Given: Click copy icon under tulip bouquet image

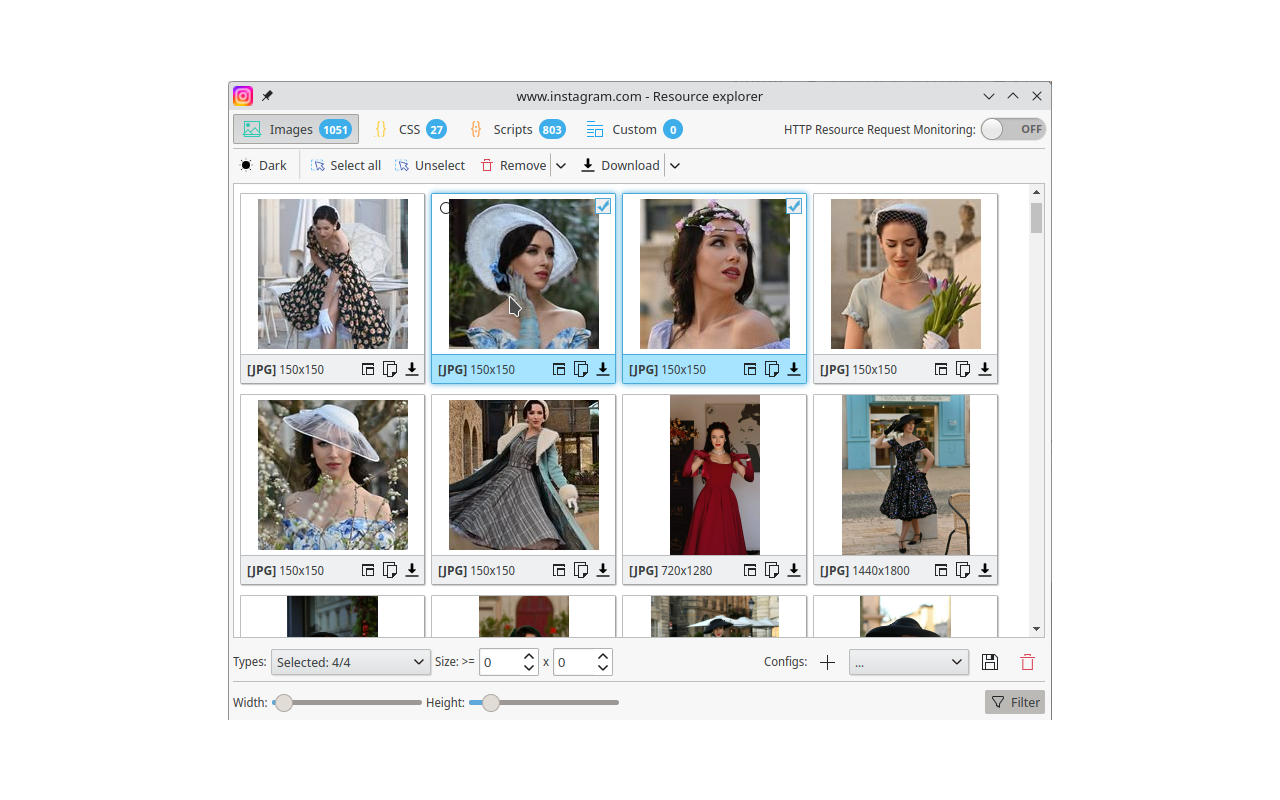Looking at the screenshot, I should [x=963, y=369].
